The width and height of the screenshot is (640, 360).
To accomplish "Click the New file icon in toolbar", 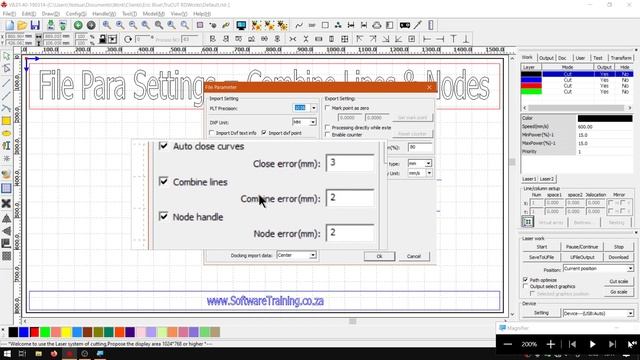I will 10,25.
